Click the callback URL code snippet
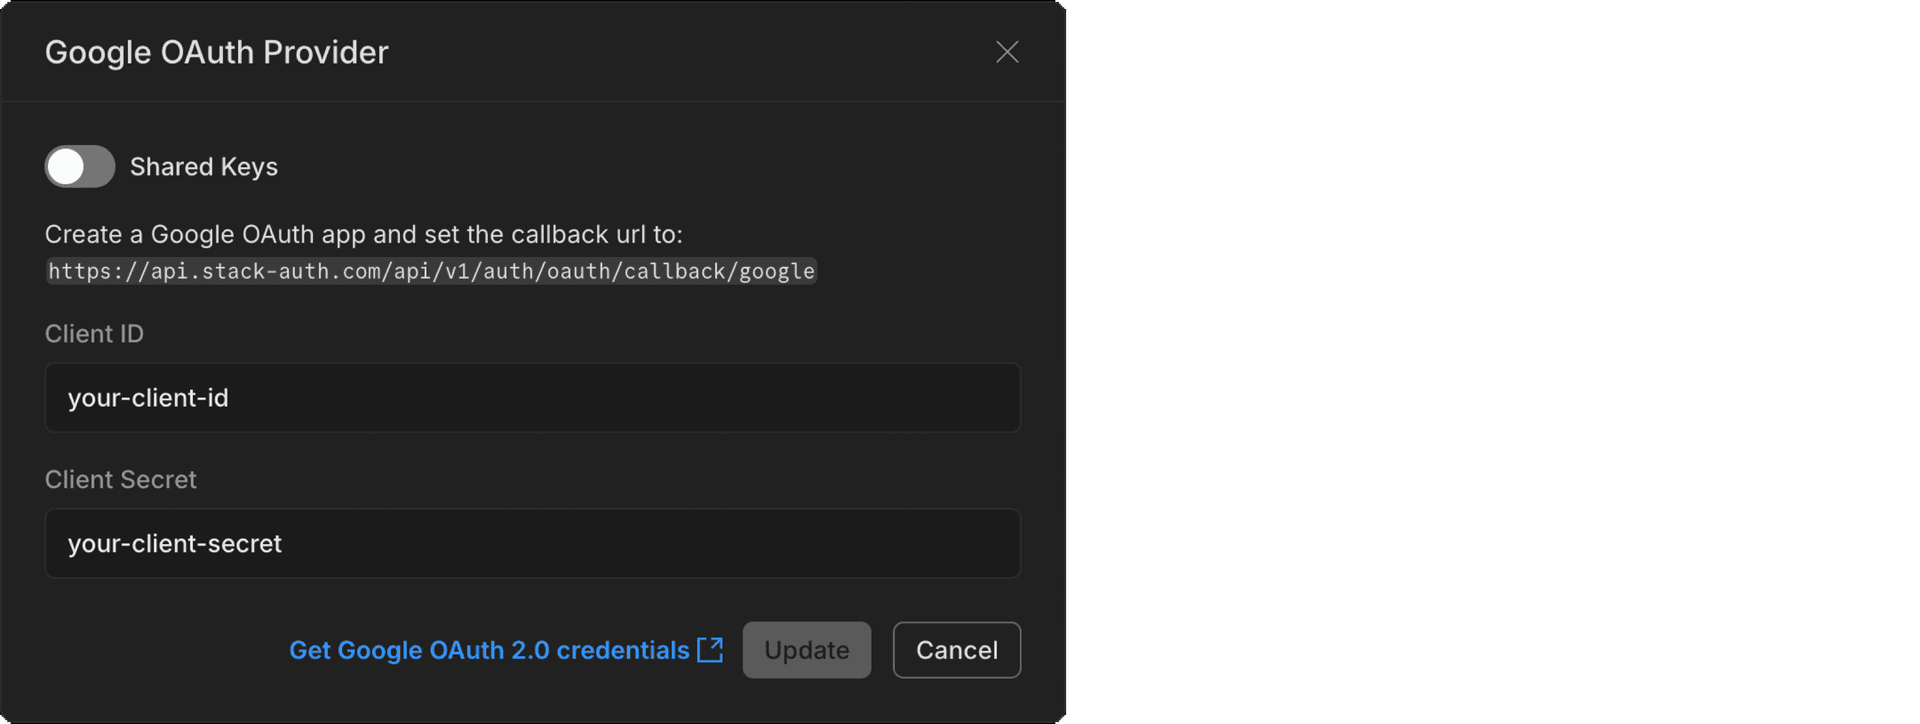Viewport: 1920px width, 724px height. pos(431,271)
